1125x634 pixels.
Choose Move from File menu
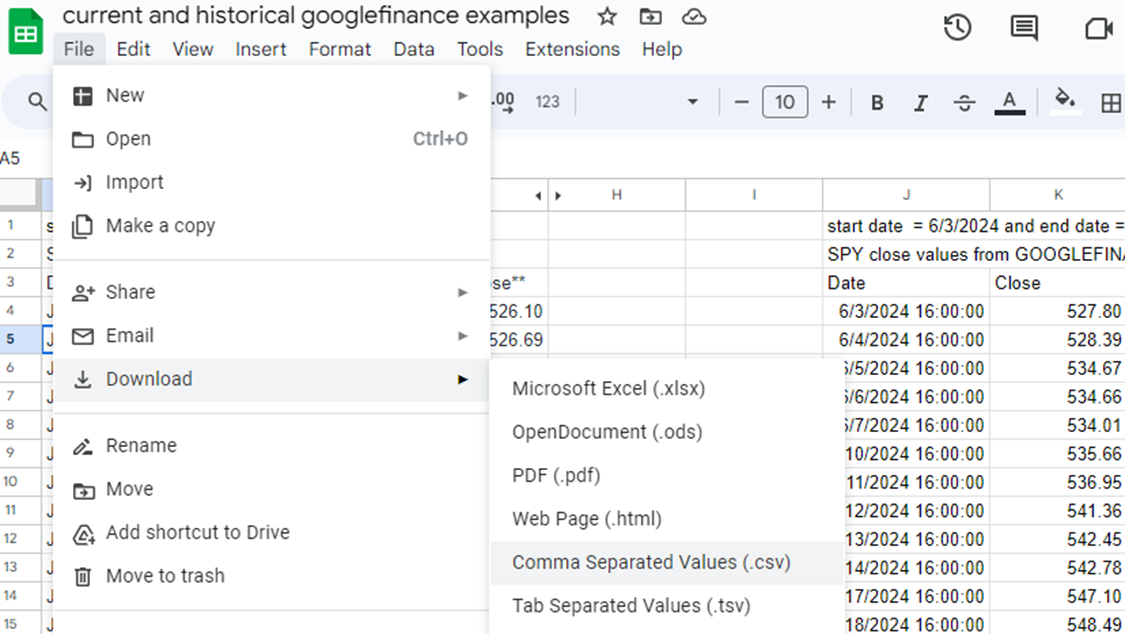tap(271, 489)
